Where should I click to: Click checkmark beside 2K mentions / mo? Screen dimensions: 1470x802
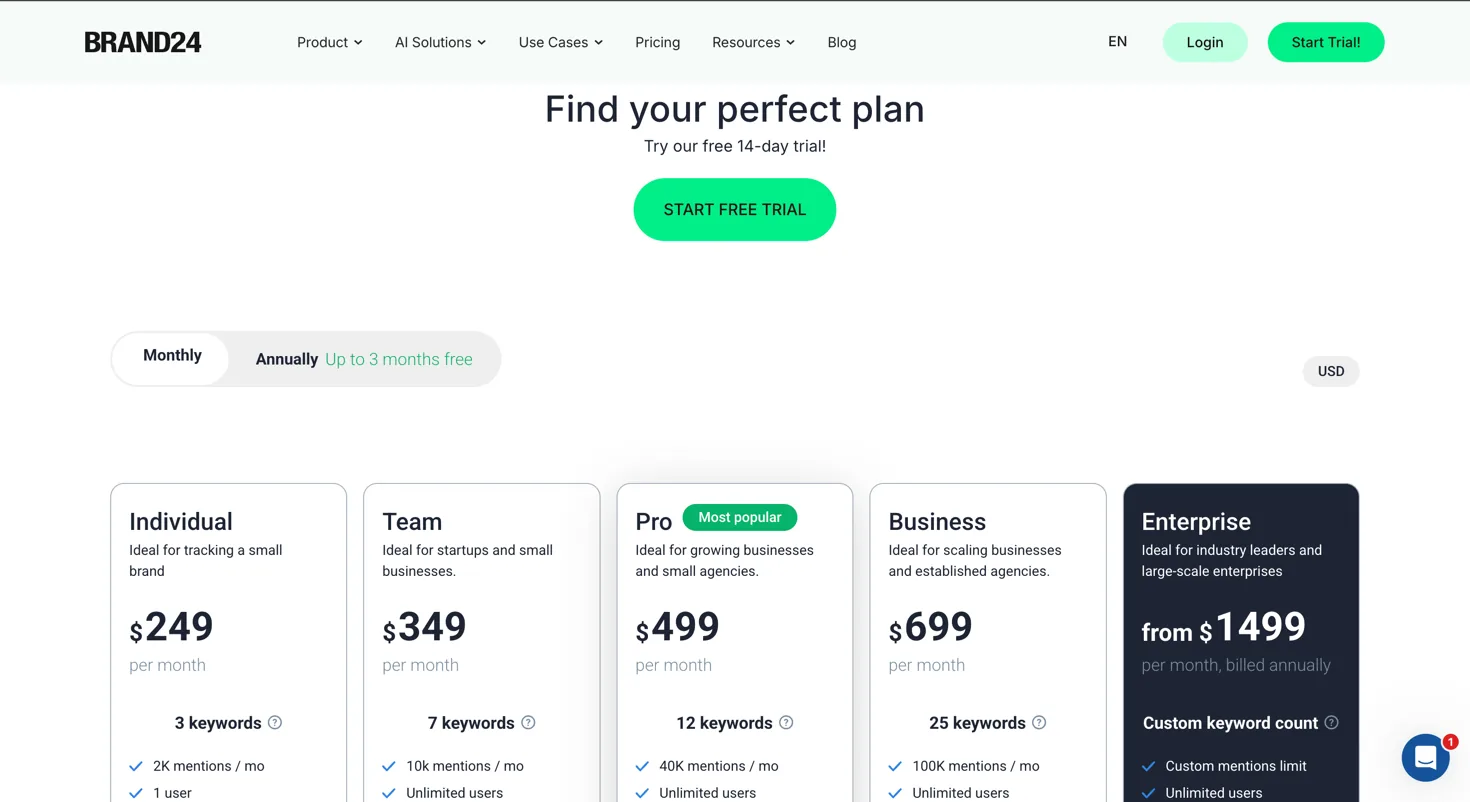tap(136, 766)
